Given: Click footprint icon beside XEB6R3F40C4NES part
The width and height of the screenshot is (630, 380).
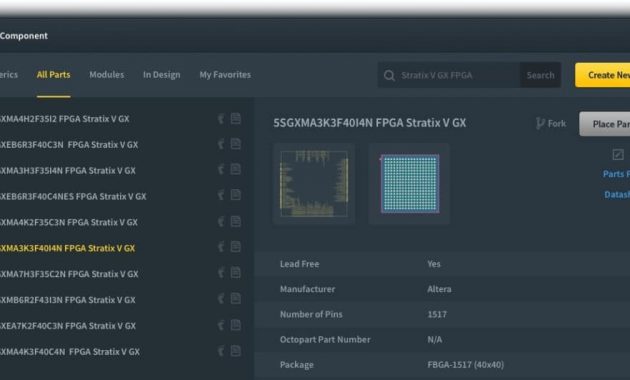Looking at the screenshot, I should (x=221, y=196).
